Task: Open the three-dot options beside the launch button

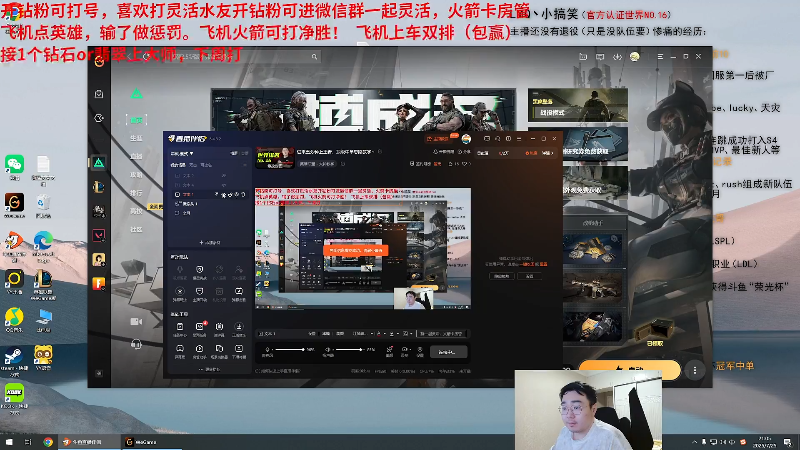Action: click(694, 370)
